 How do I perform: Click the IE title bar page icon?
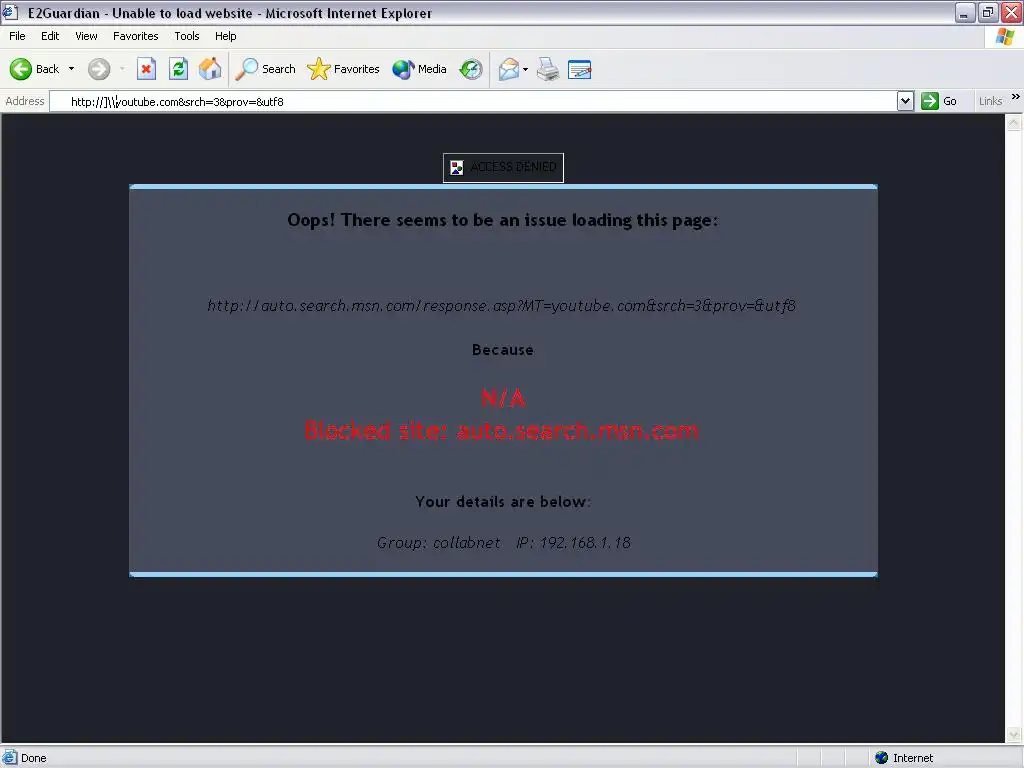coord(10,12)
